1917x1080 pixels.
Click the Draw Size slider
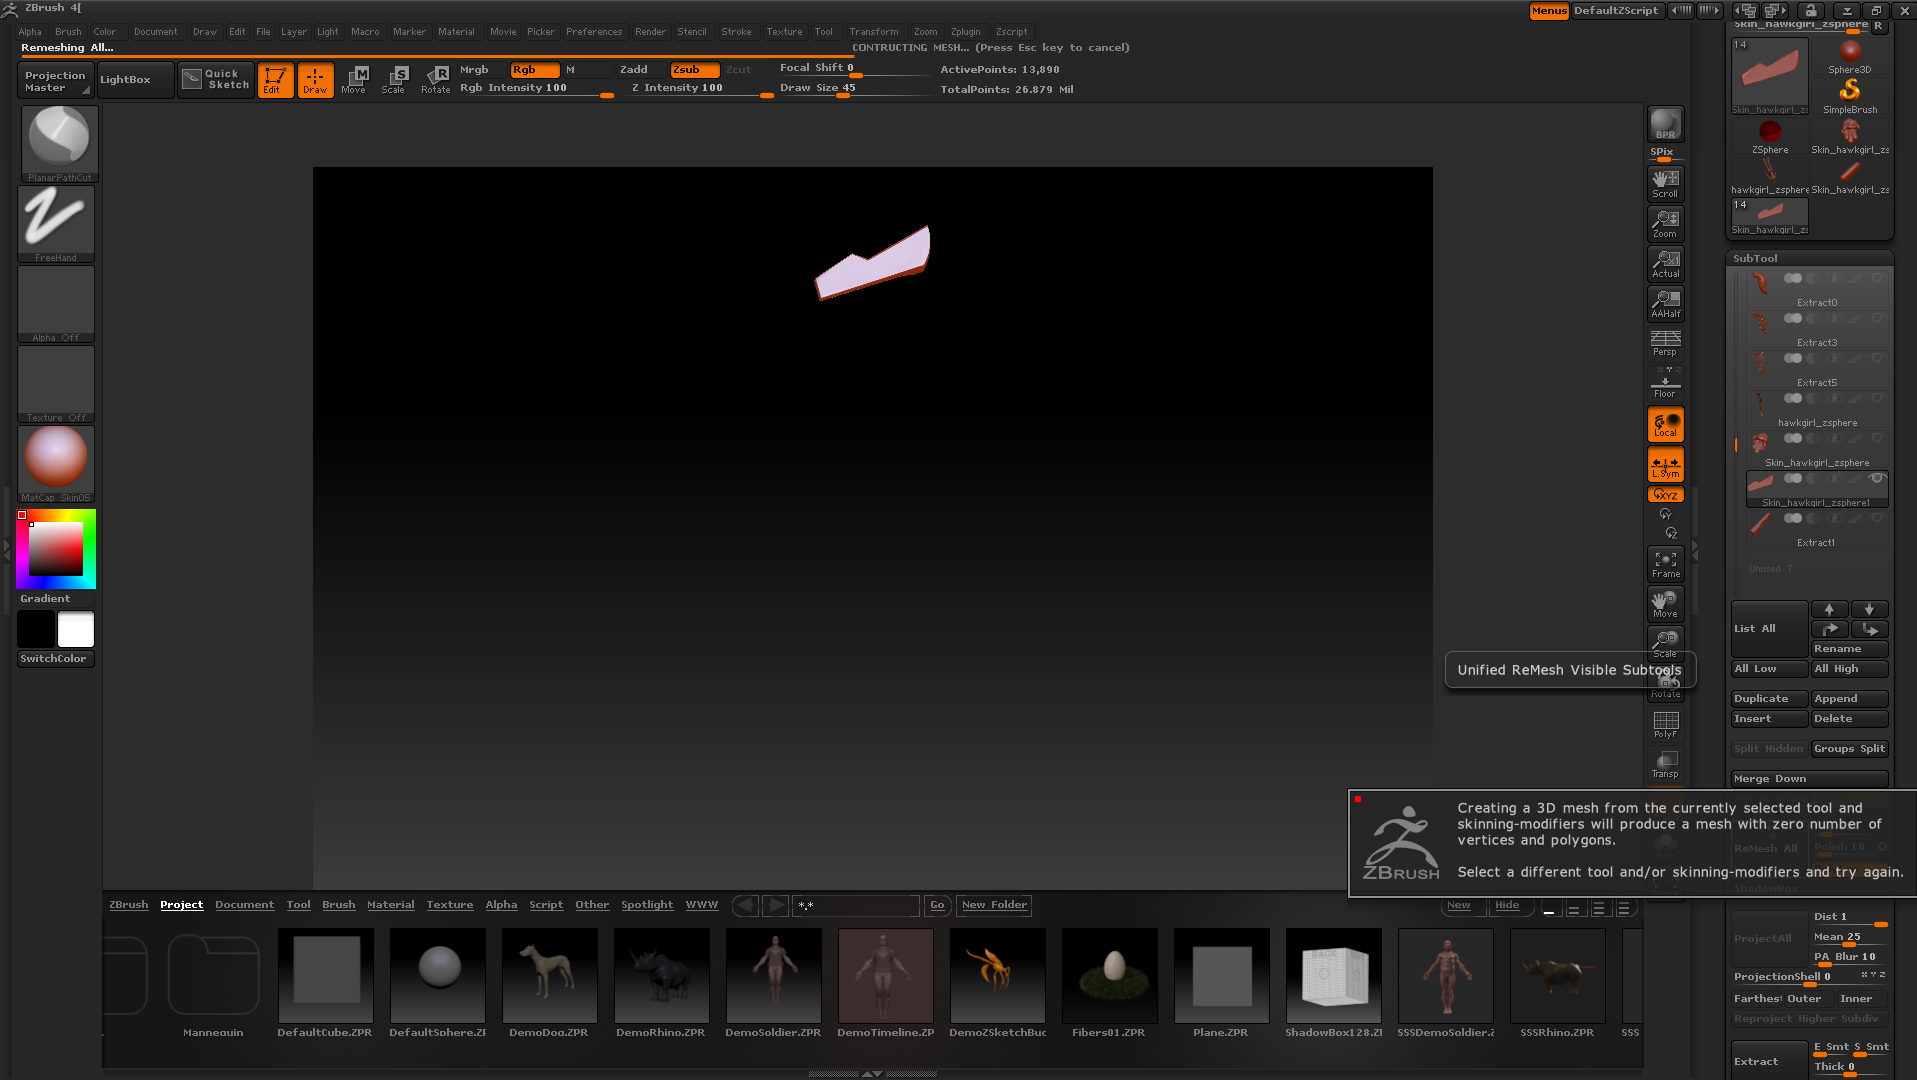[854, 89]
